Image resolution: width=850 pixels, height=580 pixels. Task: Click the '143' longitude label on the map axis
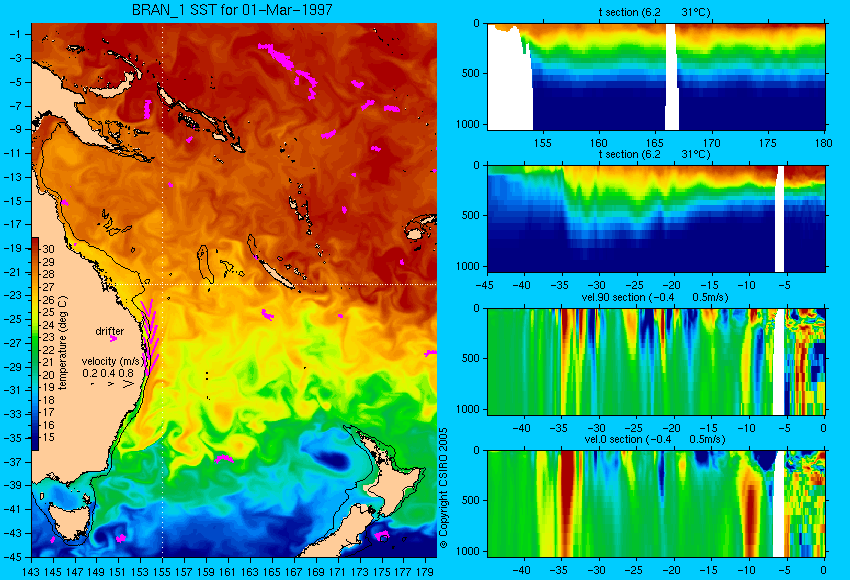point(31,572)
